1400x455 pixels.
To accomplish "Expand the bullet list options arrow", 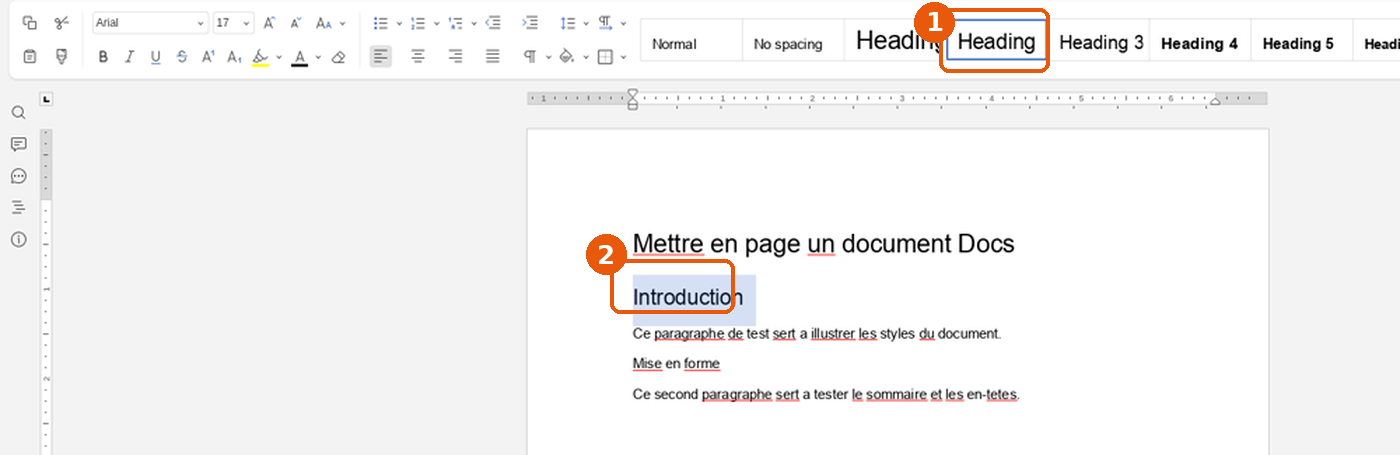I will point(399,23).
